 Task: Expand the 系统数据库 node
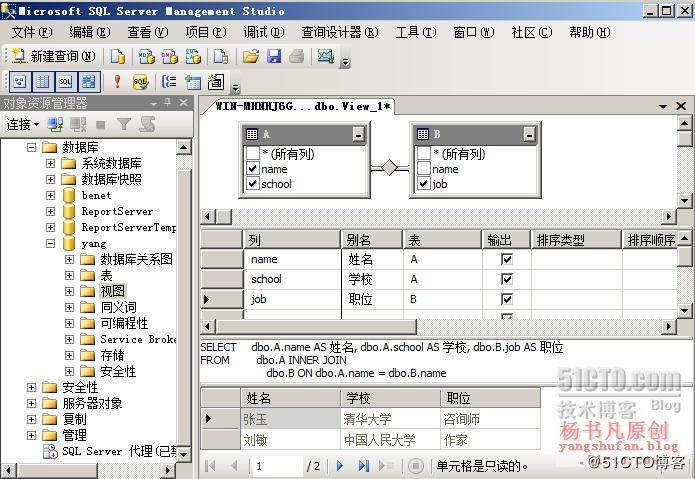[51, 164]
